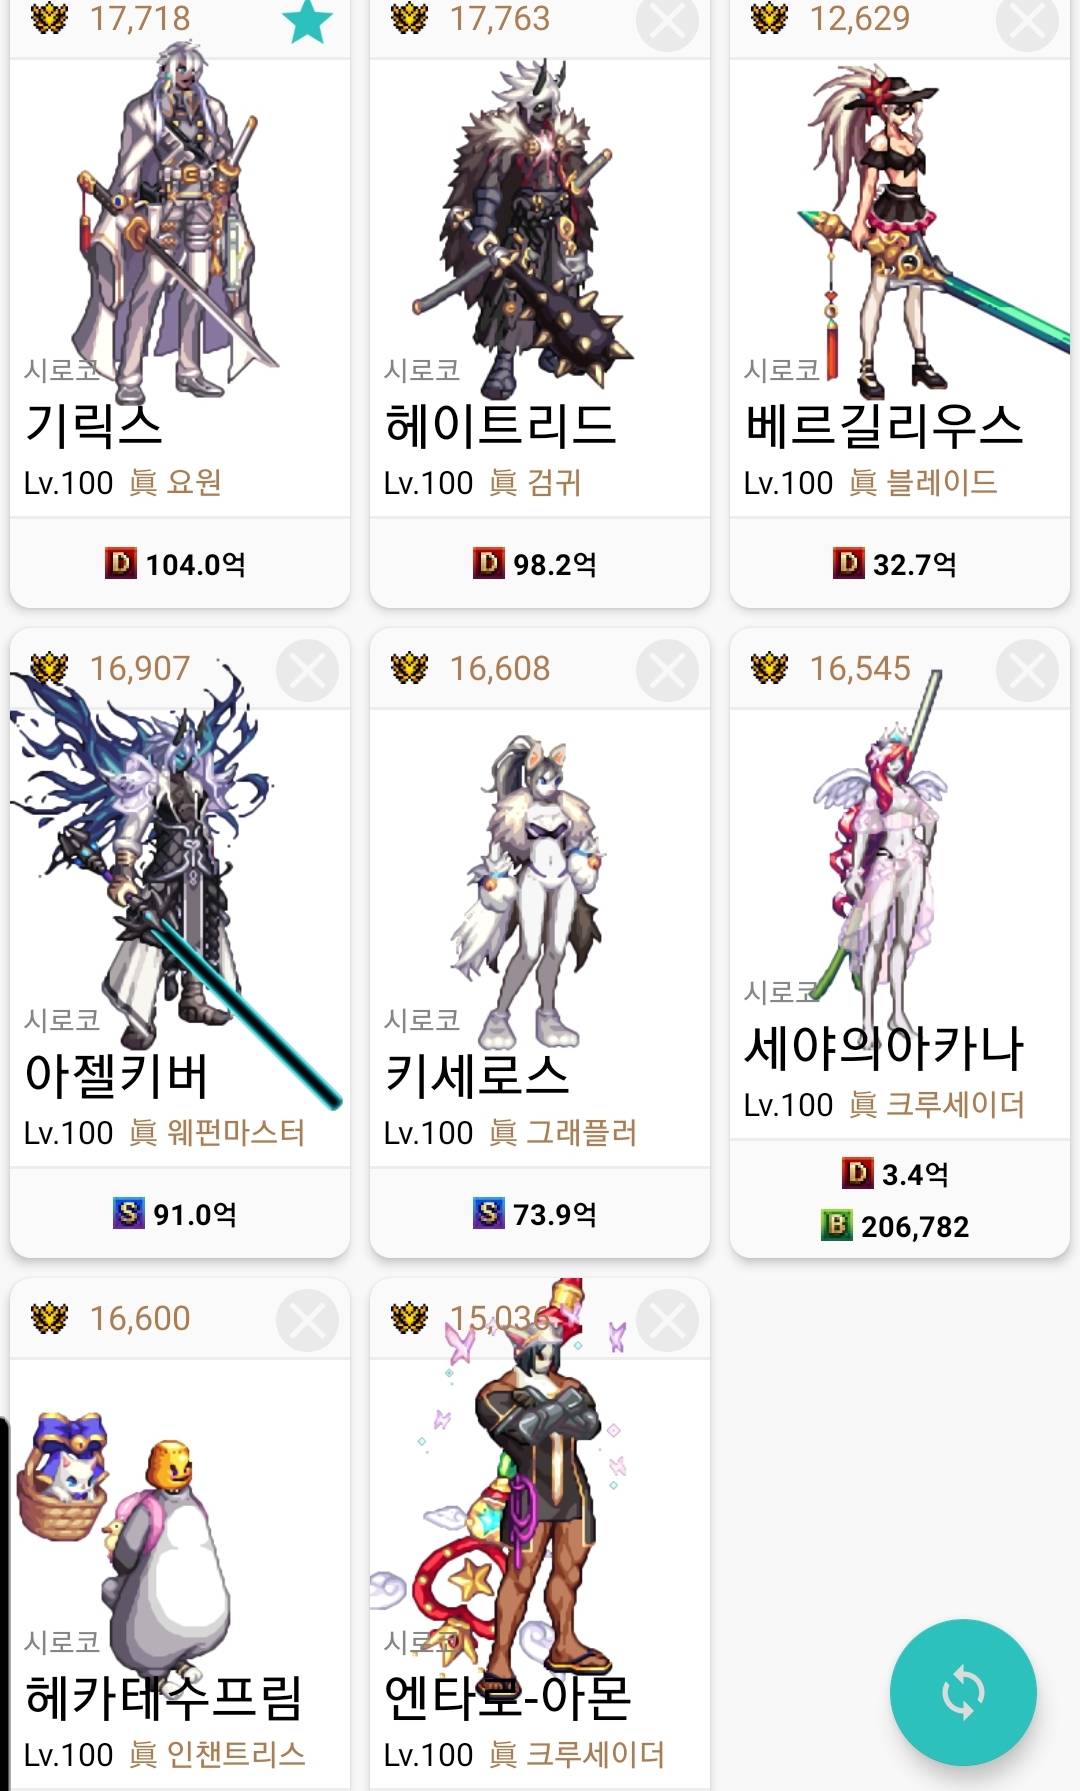Remove the 키세로스 card with X
Screen dimensions: 1080x1791
pos(667,670)
